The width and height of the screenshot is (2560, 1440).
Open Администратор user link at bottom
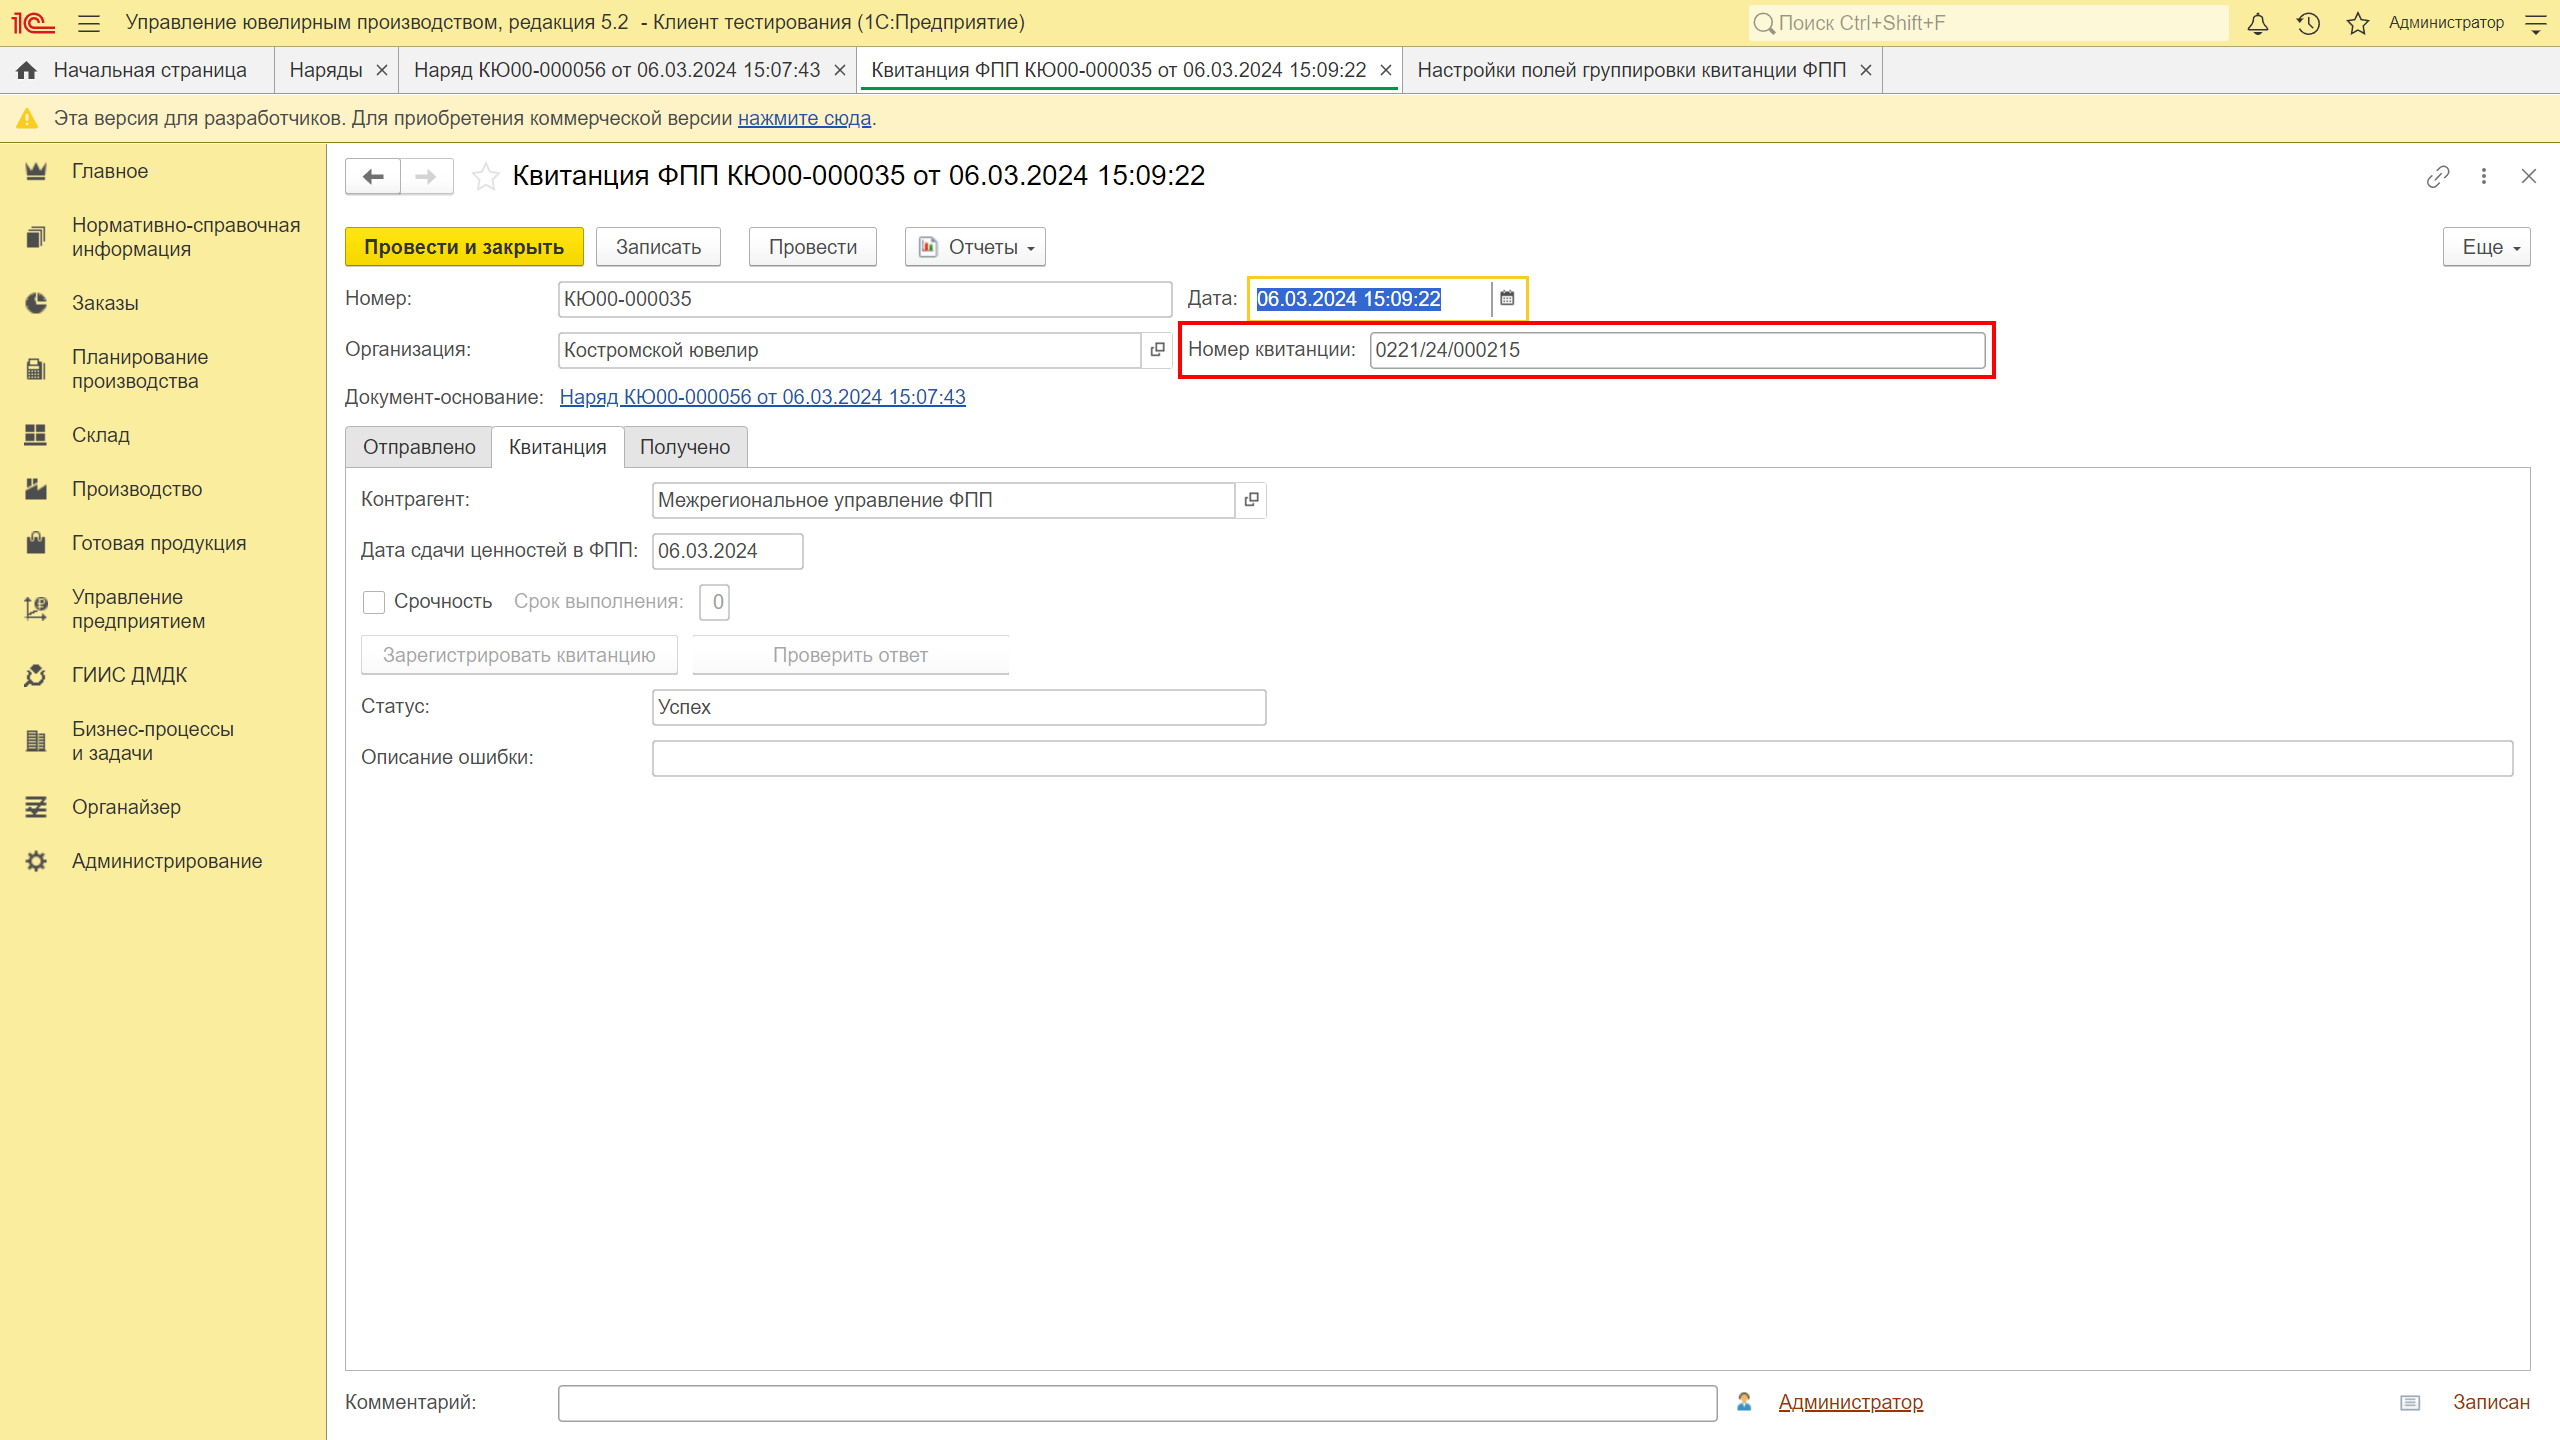coord(1850,1402)
